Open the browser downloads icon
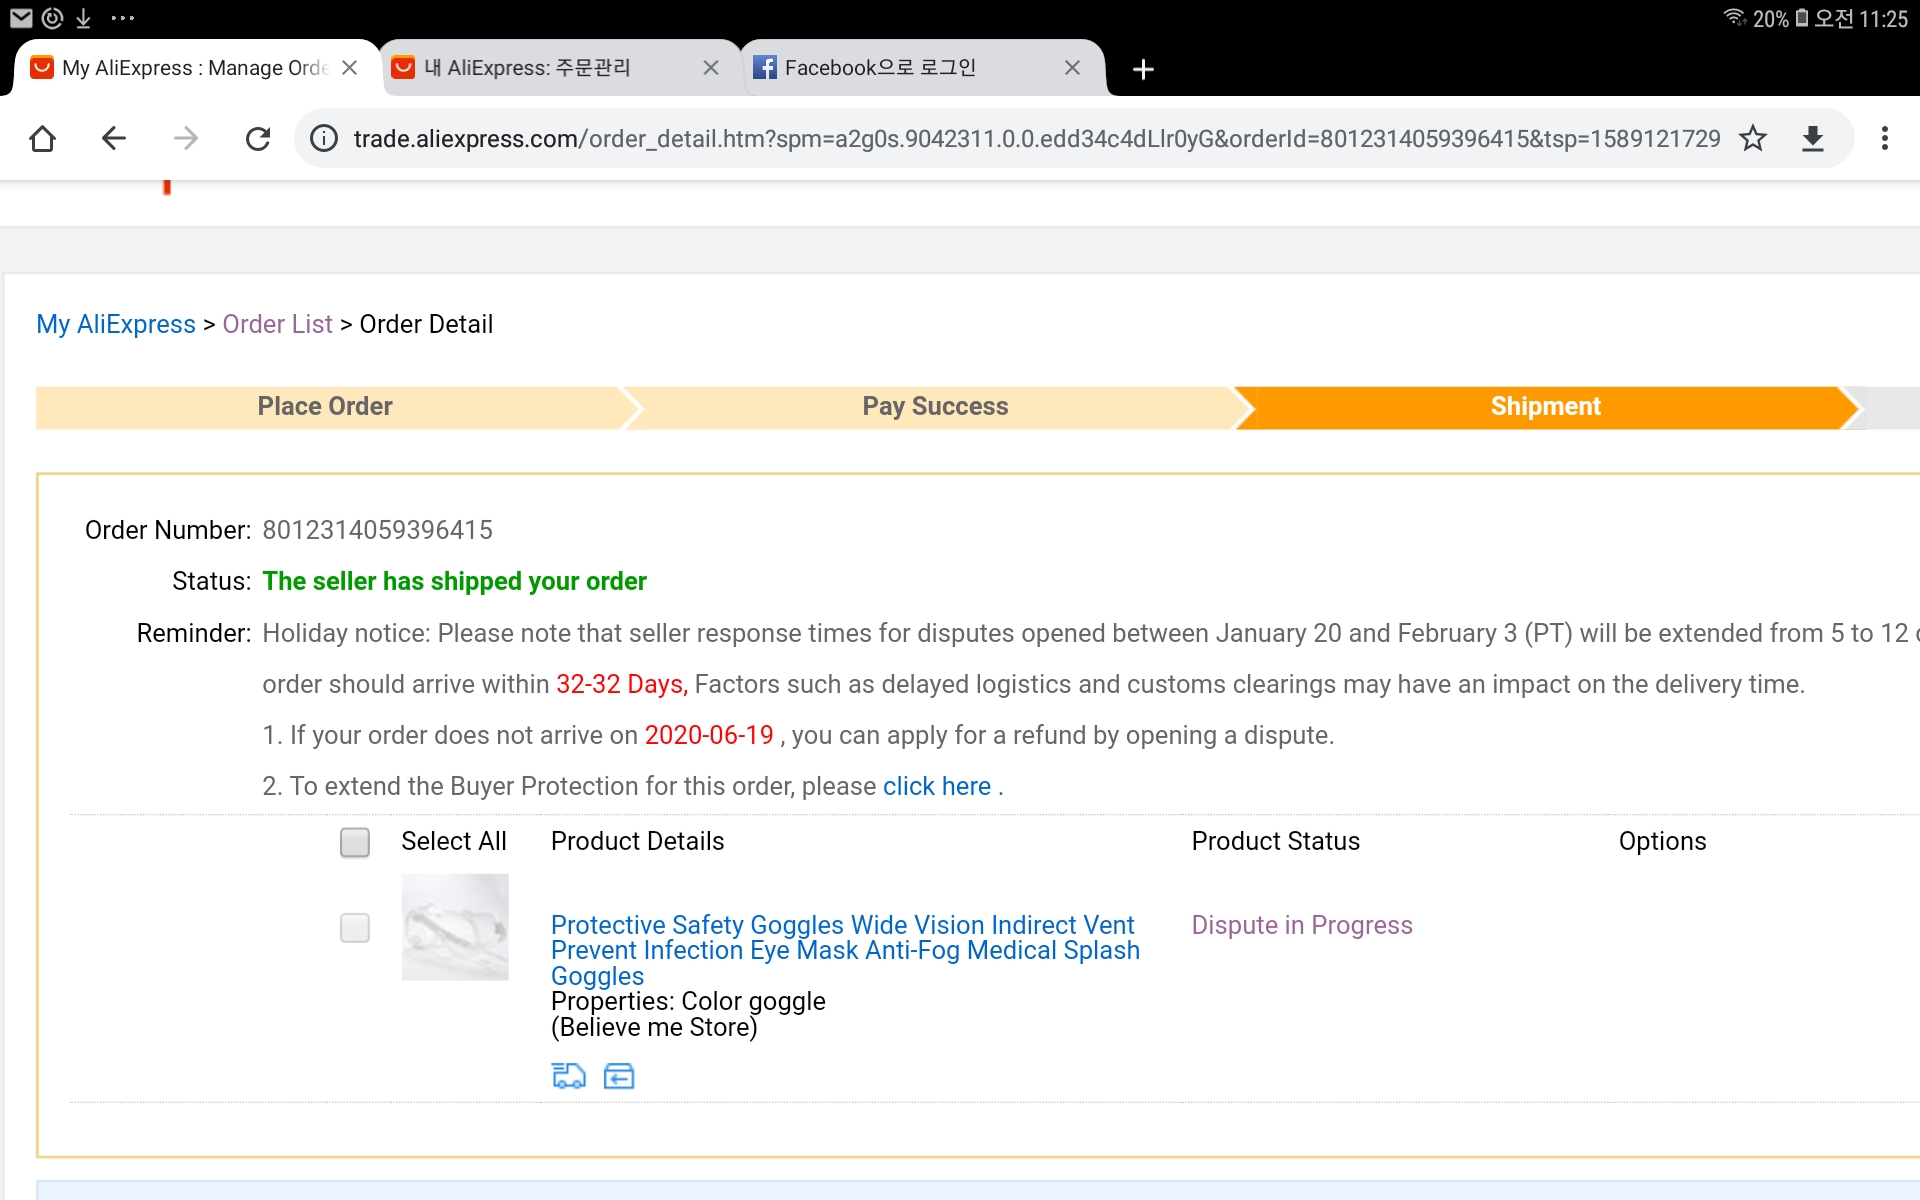The height and width of the screenshot is (1200, 1920). [x=1813, y=138]
